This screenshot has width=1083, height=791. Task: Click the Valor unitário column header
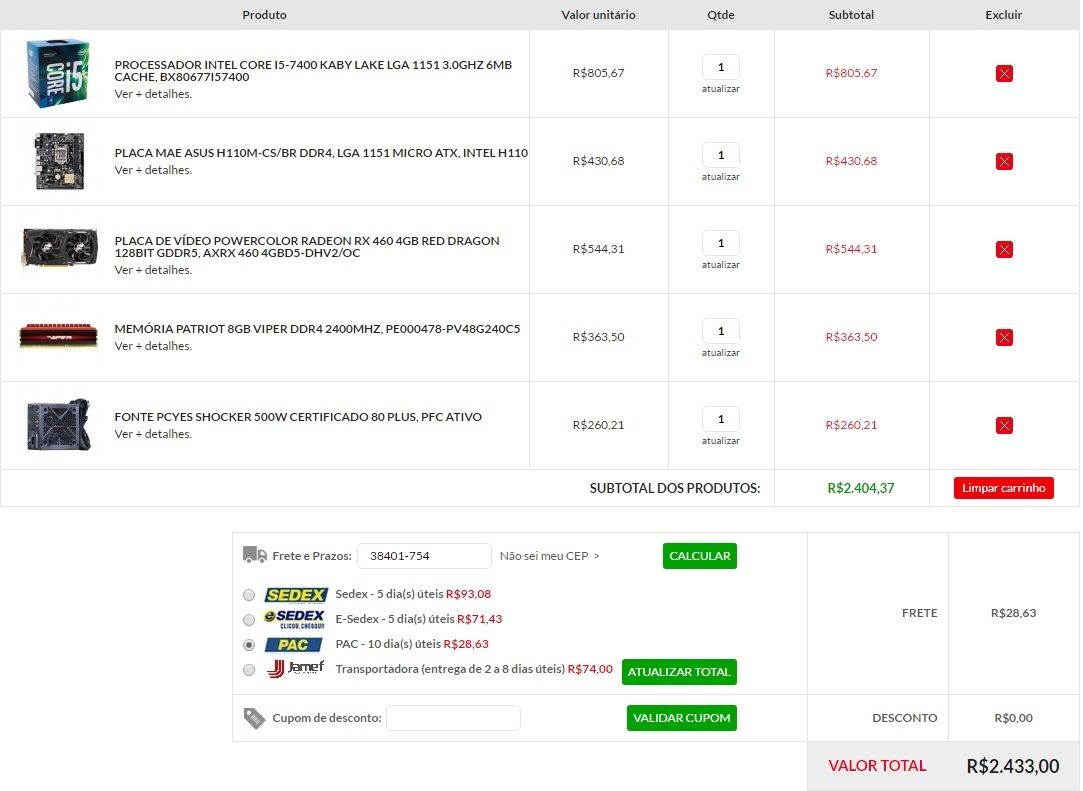598,15
